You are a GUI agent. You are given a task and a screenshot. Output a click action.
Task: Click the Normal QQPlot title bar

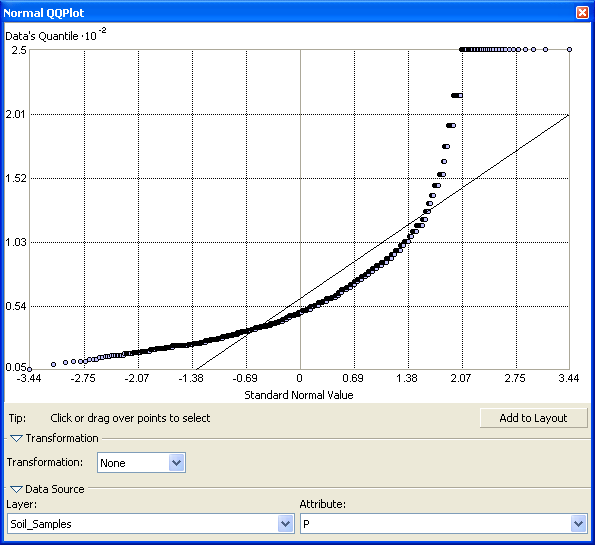pyautogui.click(x=288, y=13)
